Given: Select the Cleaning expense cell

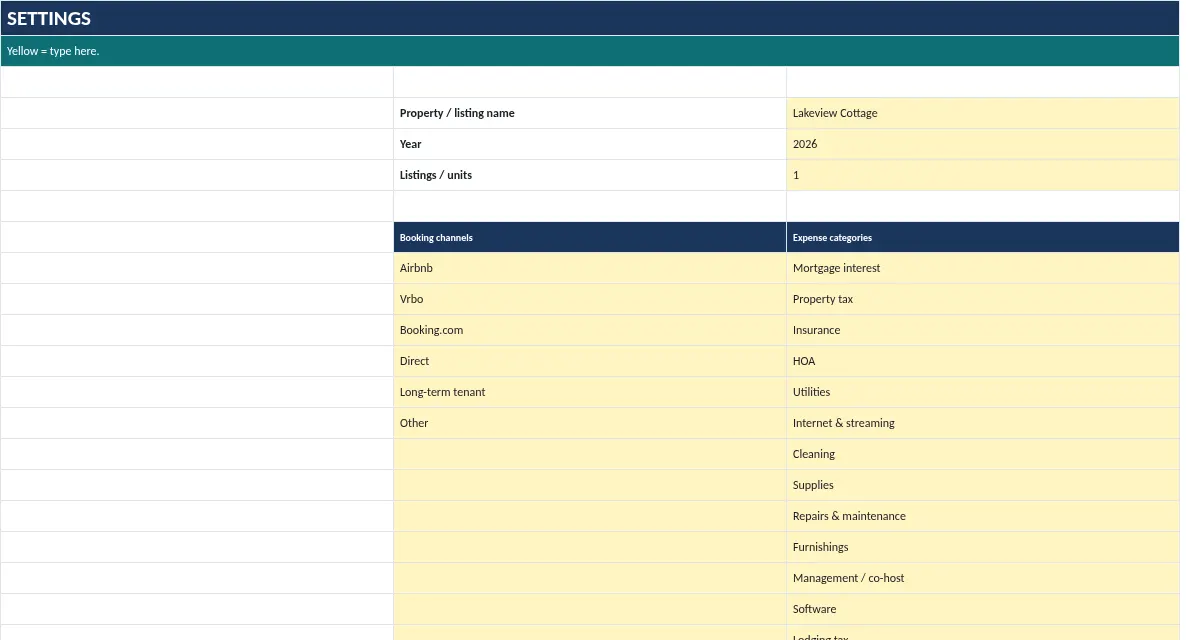Looking at the screenshot, I should click(x=983, y=454).
